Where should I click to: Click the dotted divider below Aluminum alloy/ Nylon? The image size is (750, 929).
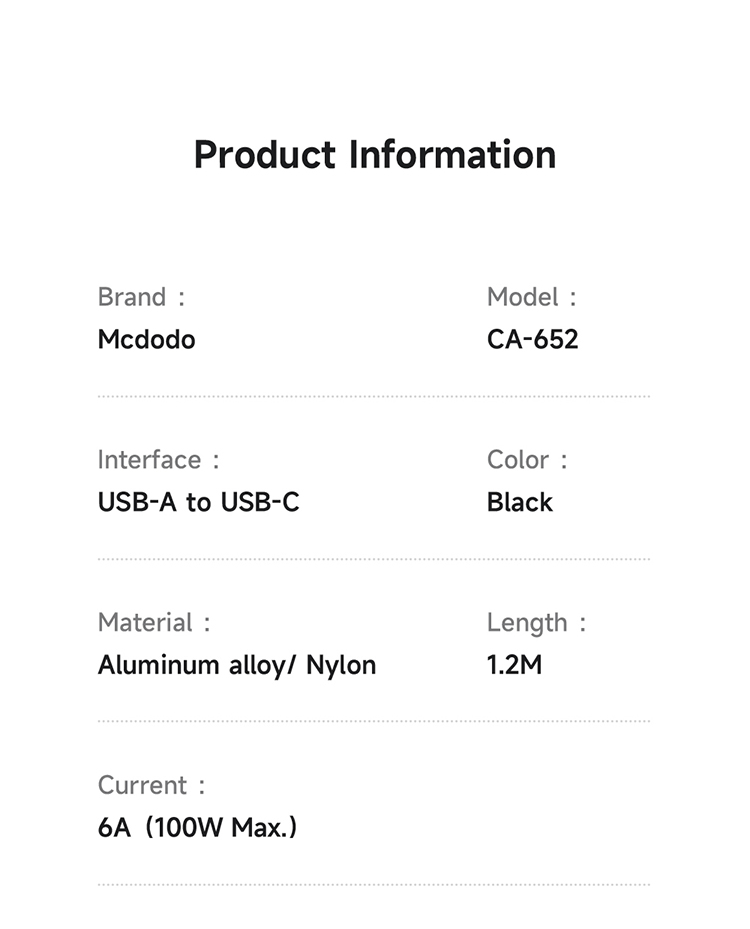click(x=374, y=721)
